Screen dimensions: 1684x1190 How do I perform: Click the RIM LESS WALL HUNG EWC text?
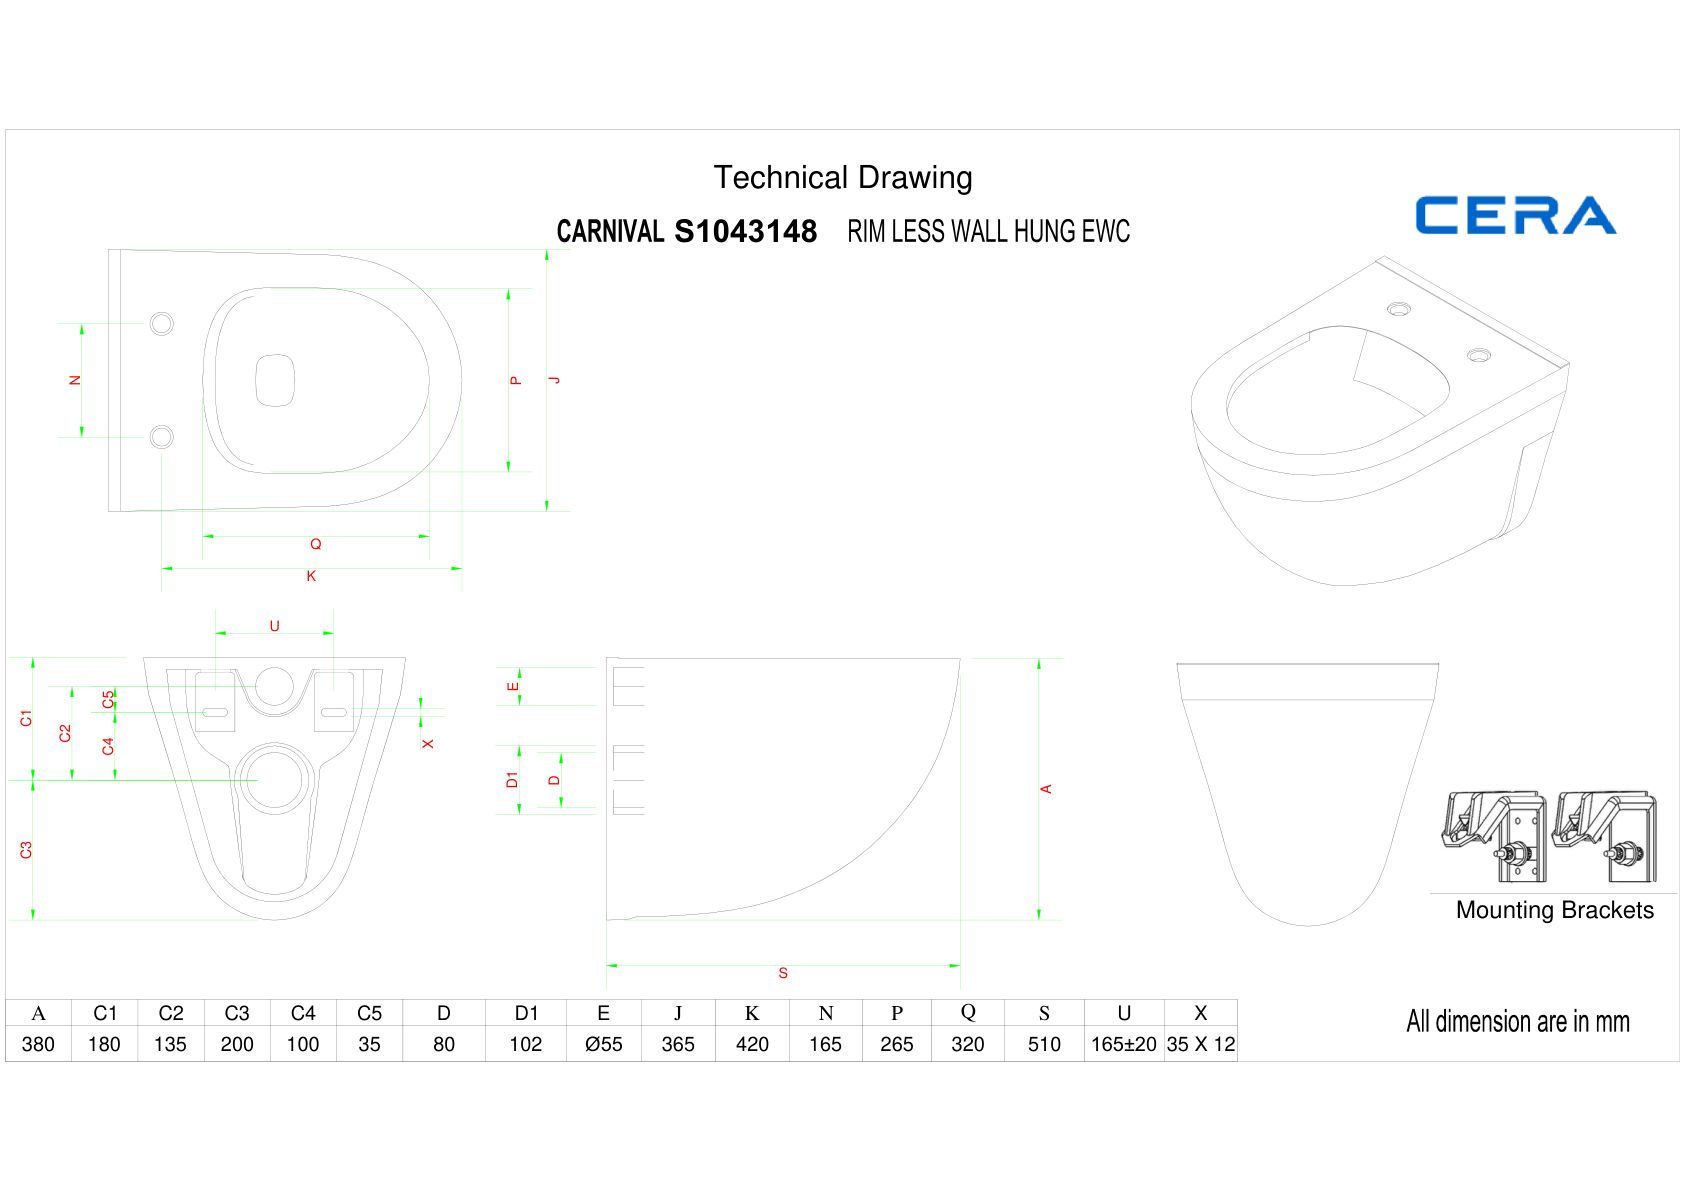pos(989,232)
